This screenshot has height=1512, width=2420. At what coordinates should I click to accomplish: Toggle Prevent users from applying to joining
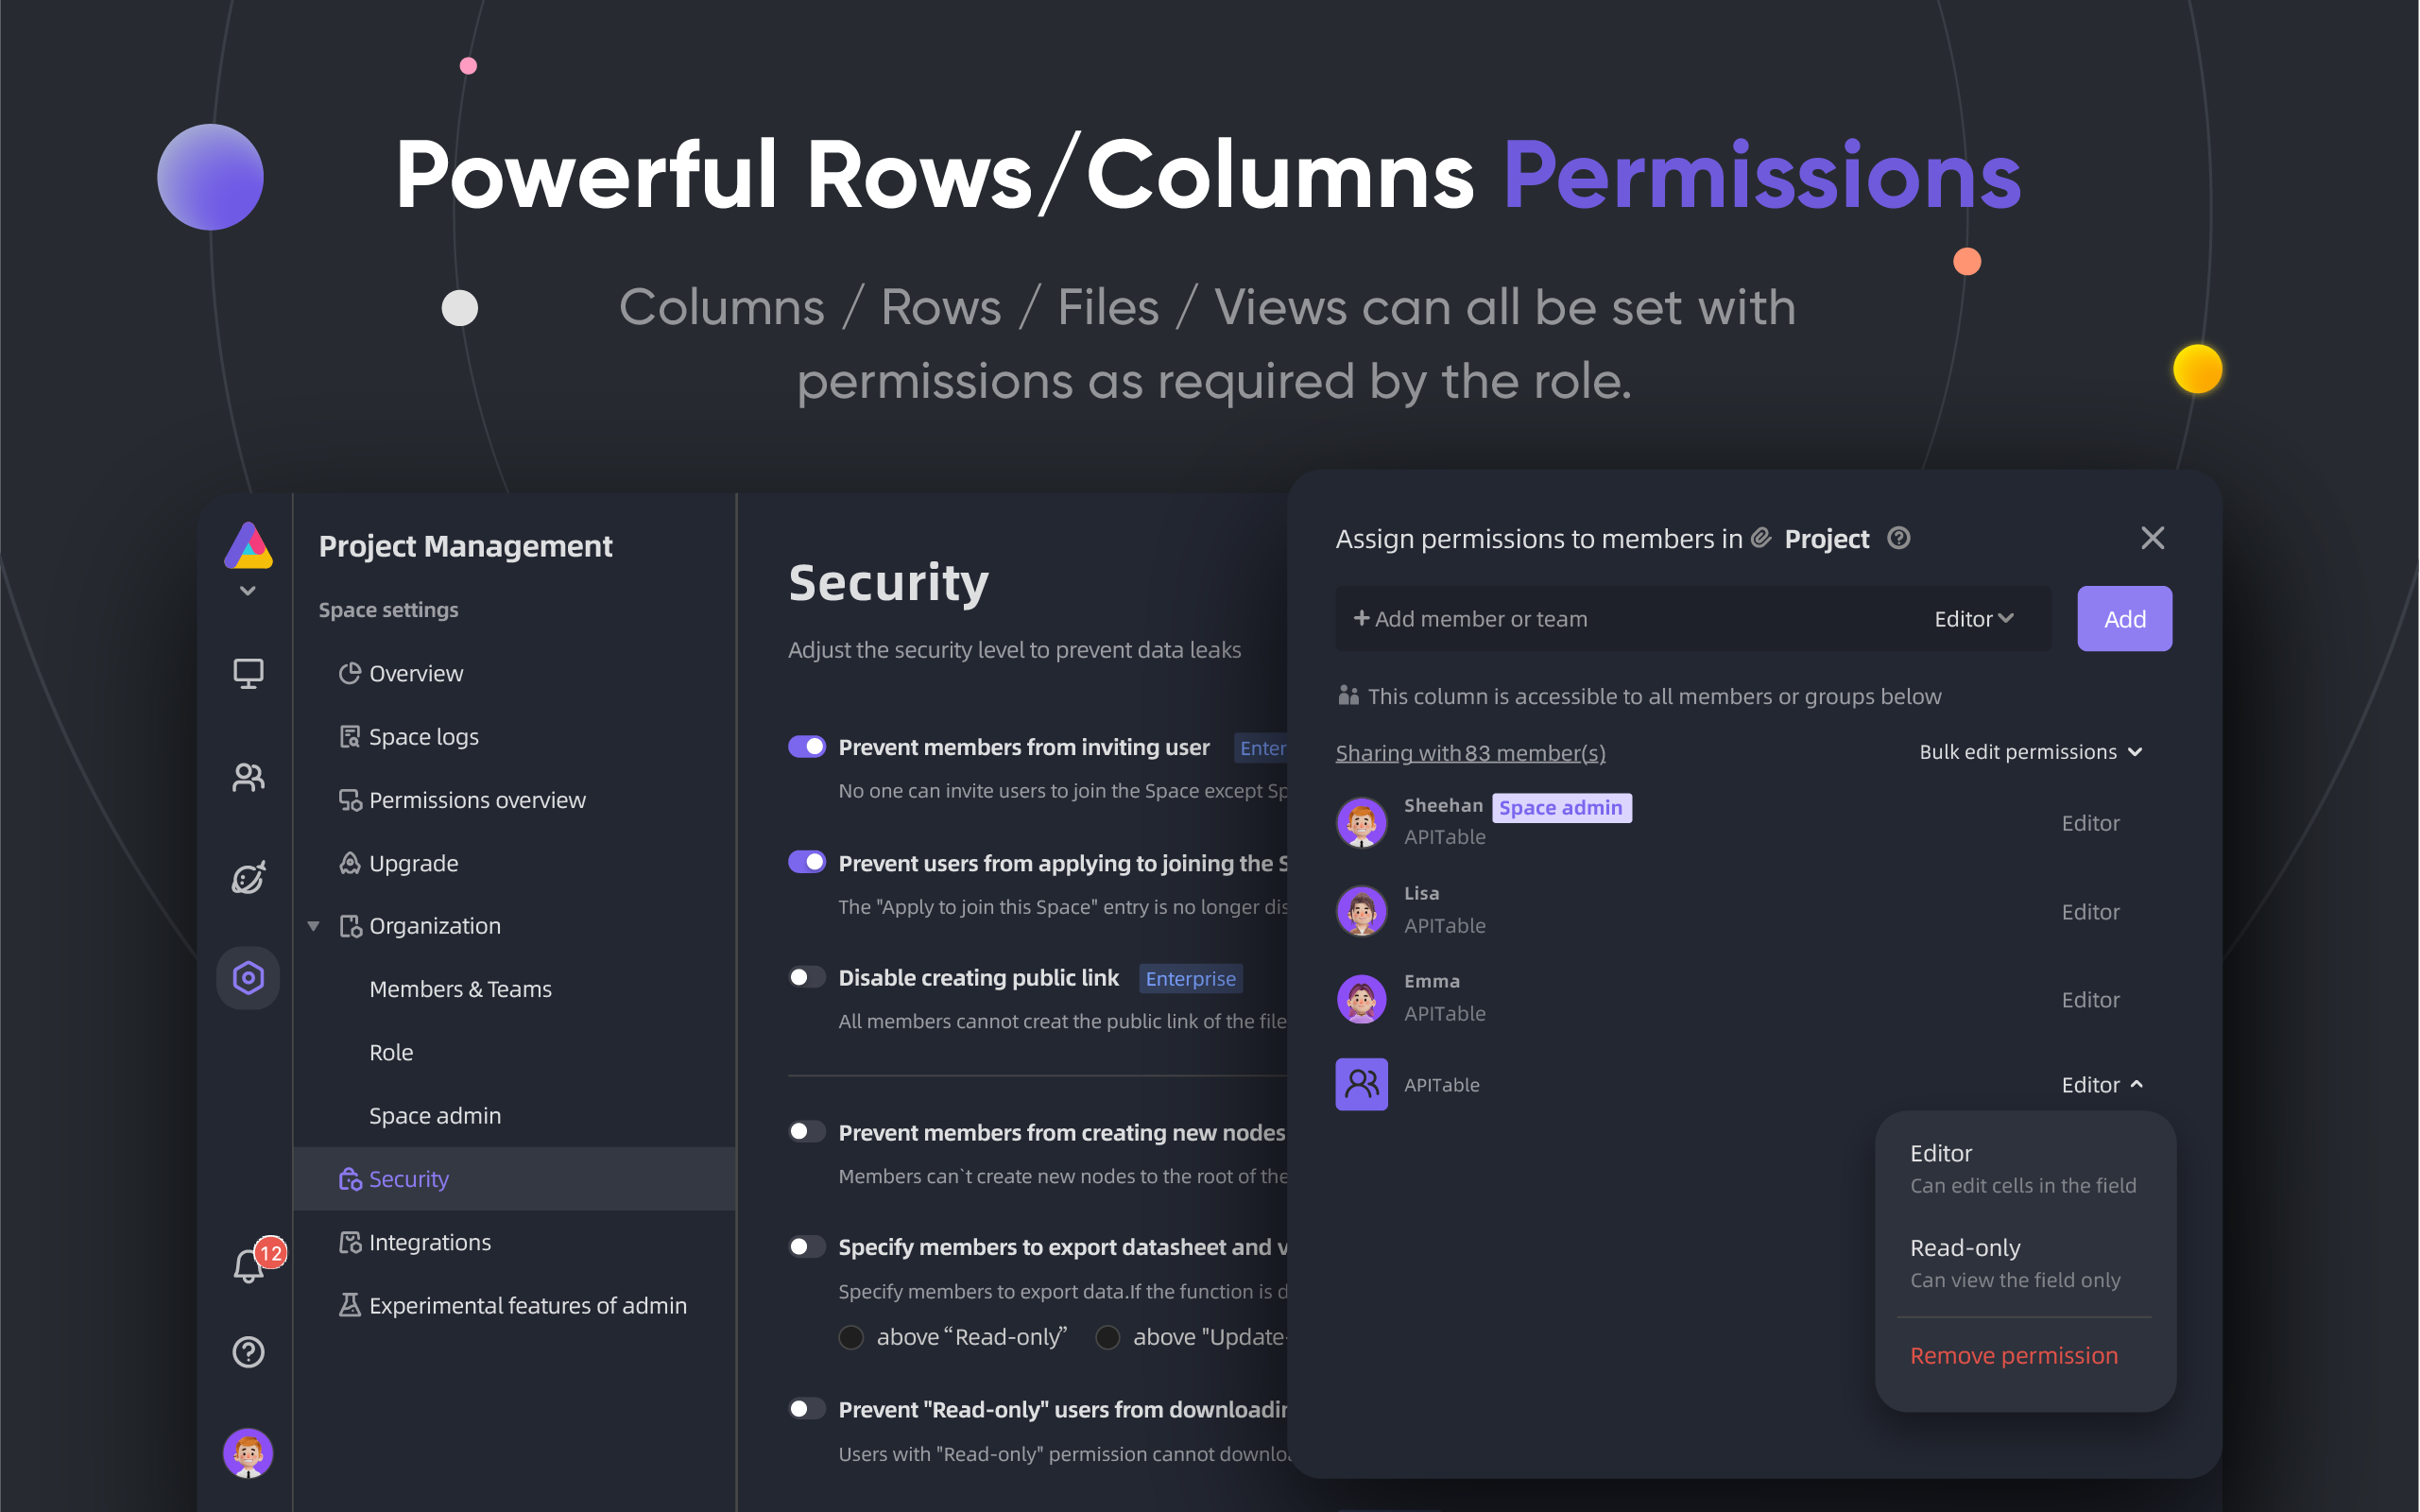click(x=806, y=862)
